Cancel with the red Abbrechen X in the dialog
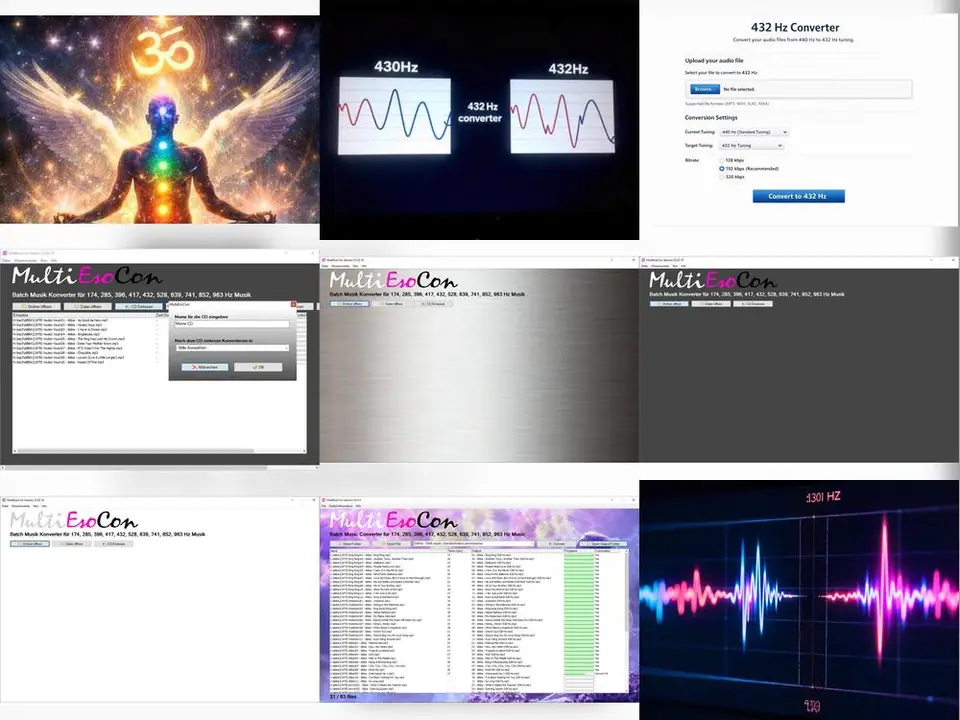 coord(205,367)
